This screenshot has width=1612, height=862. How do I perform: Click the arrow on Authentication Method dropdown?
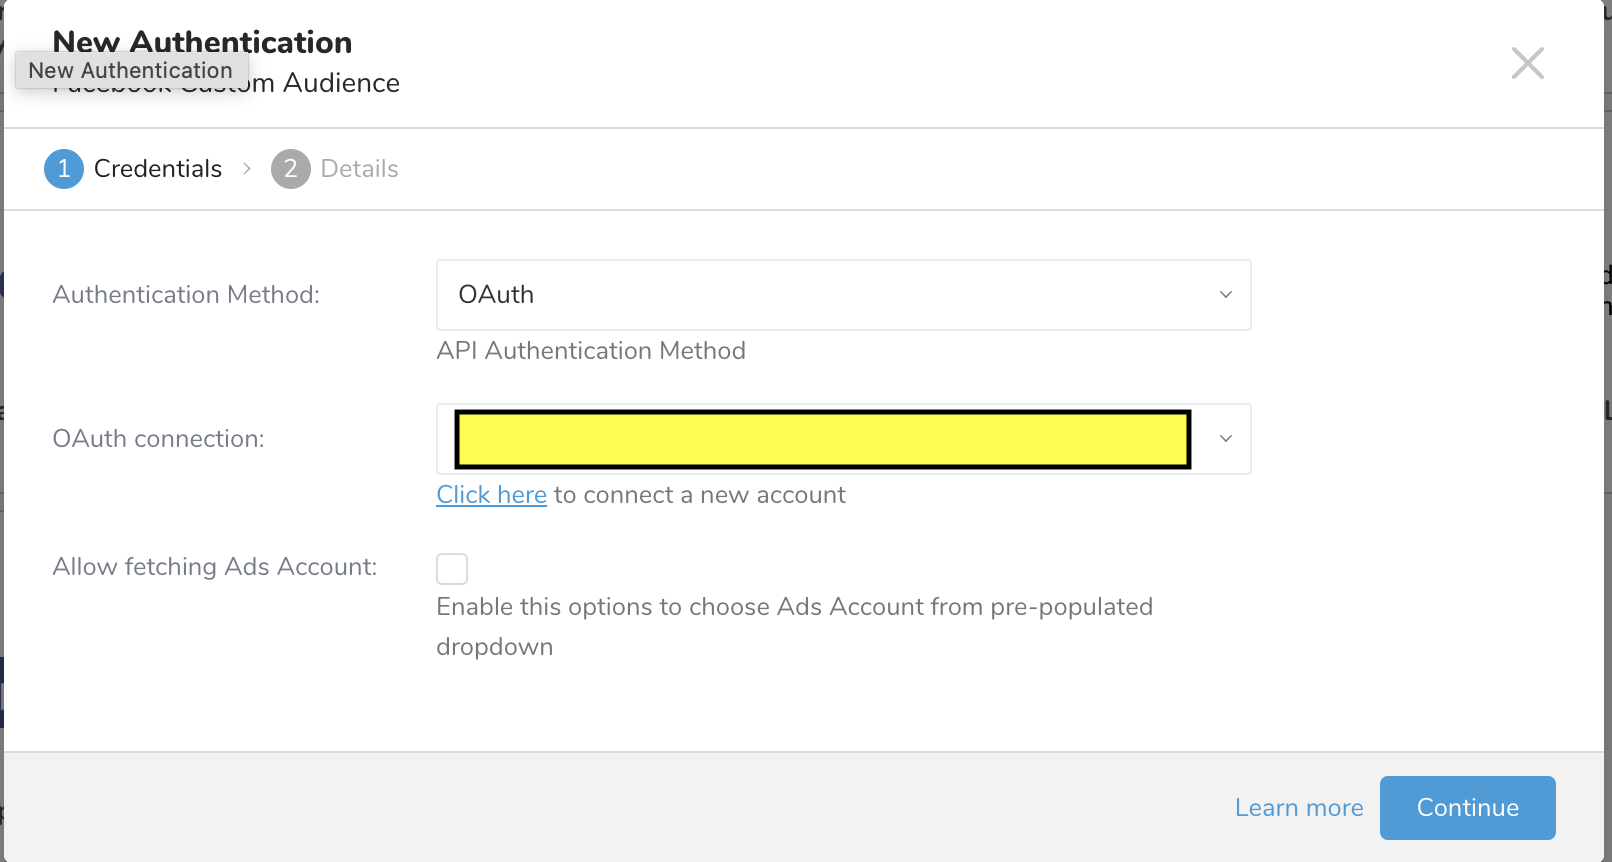click(1225, 295)
